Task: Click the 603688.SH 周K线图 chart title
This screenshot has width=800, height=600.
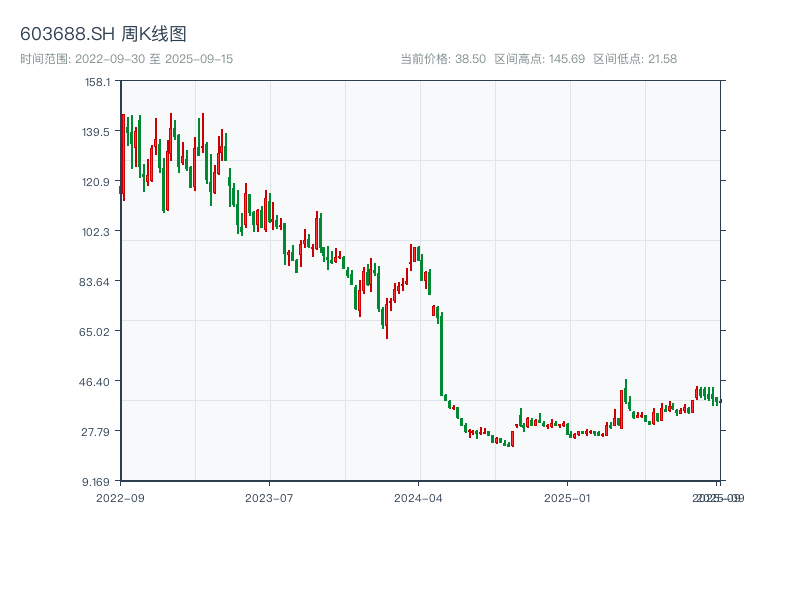Action: point(103,35)
